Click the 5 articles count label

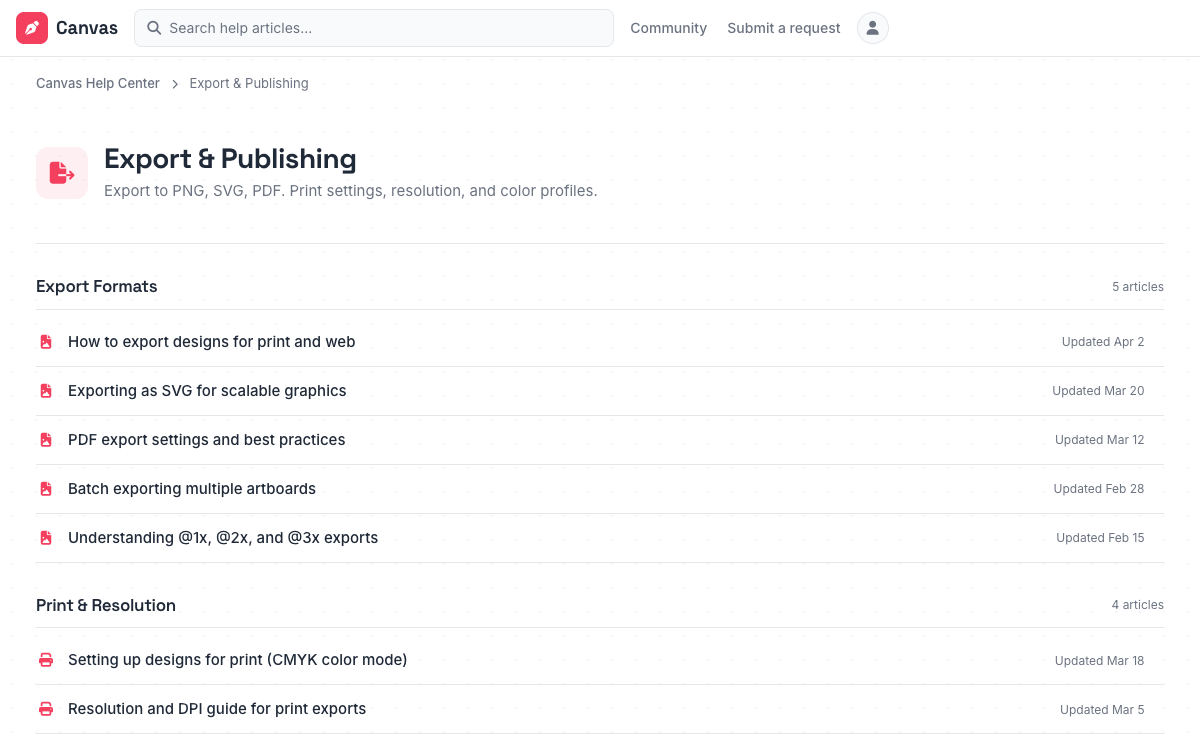coord(1138,287)
